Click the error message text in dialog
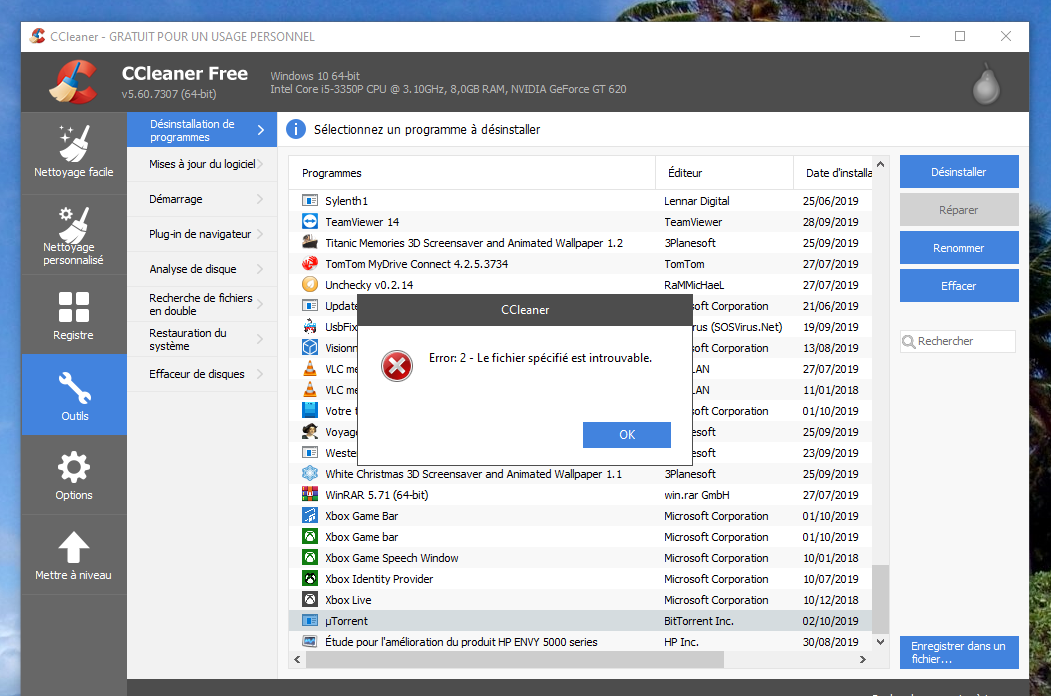 [x=540, y=358]
